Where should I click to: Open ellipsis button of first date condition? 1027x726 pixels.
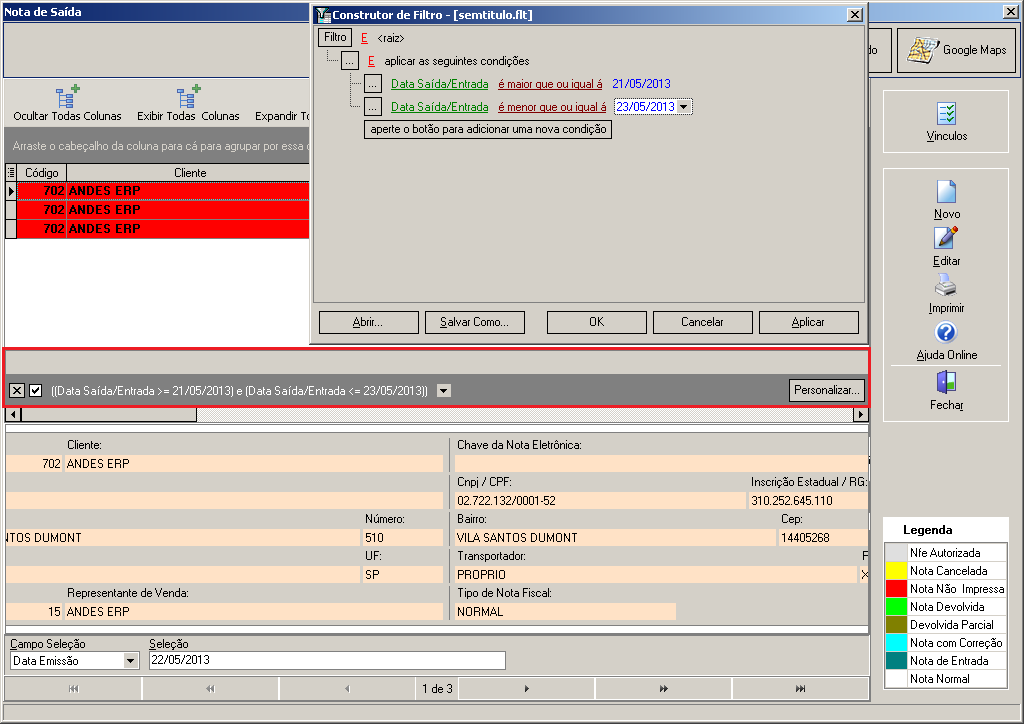tap(373, 84)
